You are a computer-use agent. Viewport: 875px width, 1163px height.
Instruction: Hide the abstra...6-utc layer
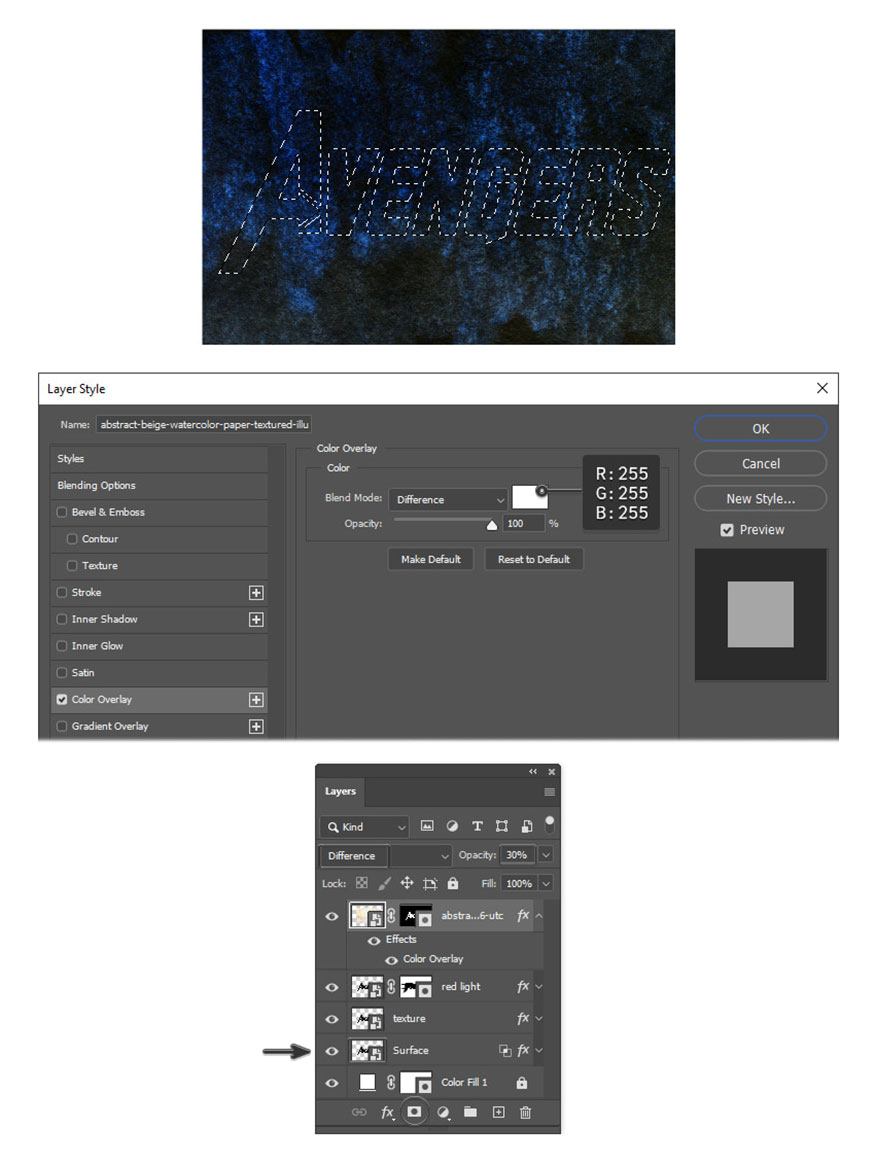pyautogui.click(x=331, y=916)
